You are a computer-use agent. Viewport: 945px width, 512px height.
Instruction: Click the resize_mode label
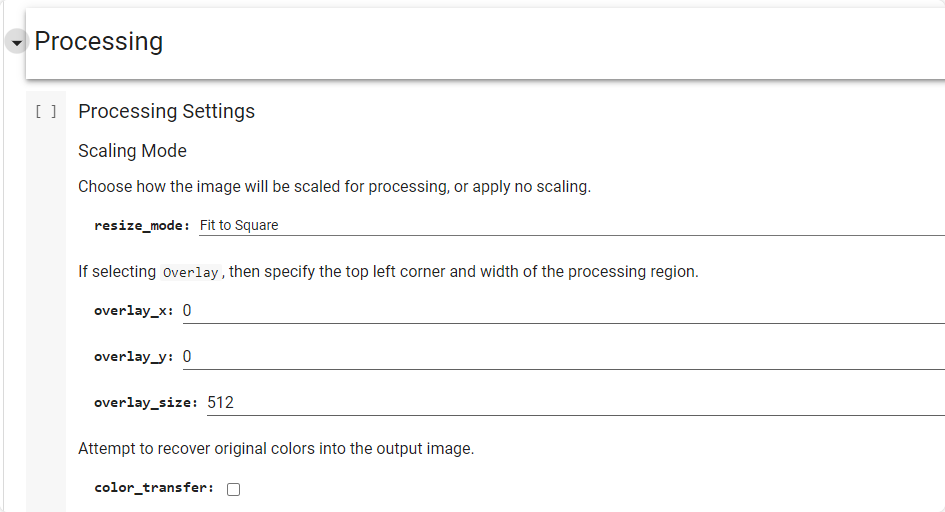141,226
